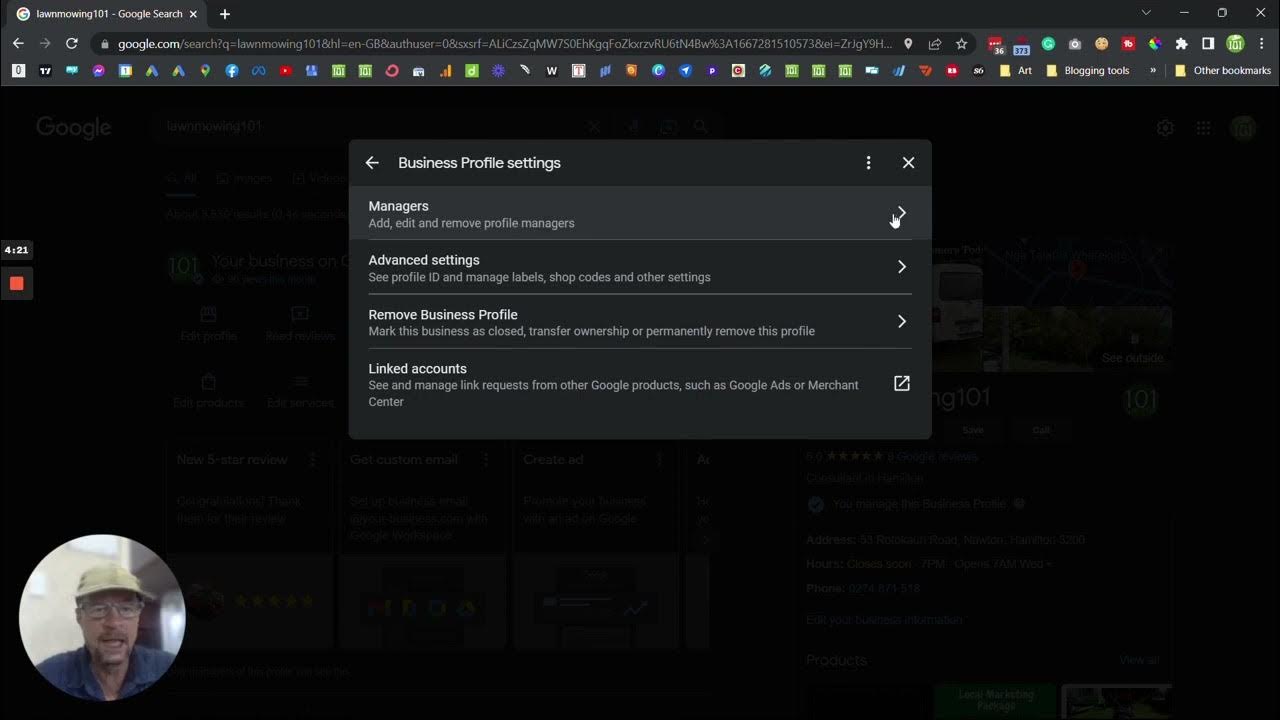The image size is (1280, 720).
Task: Click the back arrow in Business Profile settings
Action: pos(372,163)
